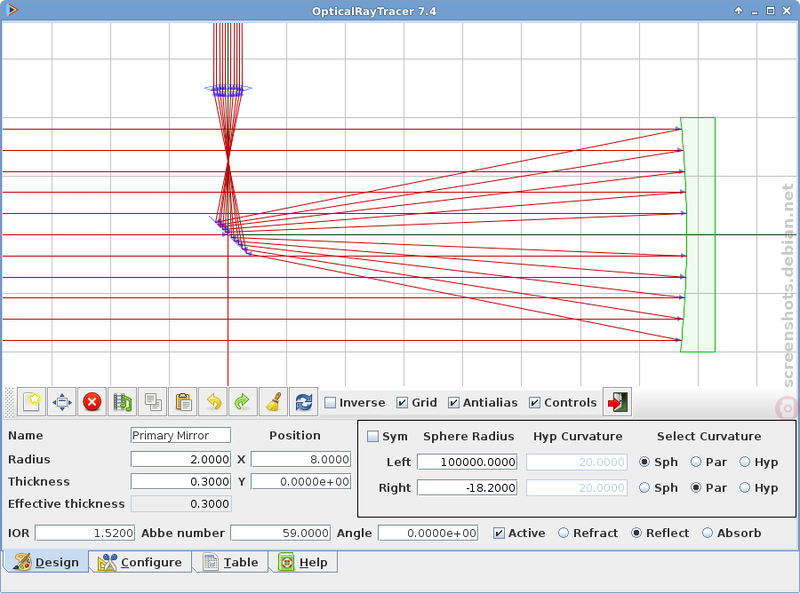
Task: Enable the Inverse checkbox
Action: point(355,403)
